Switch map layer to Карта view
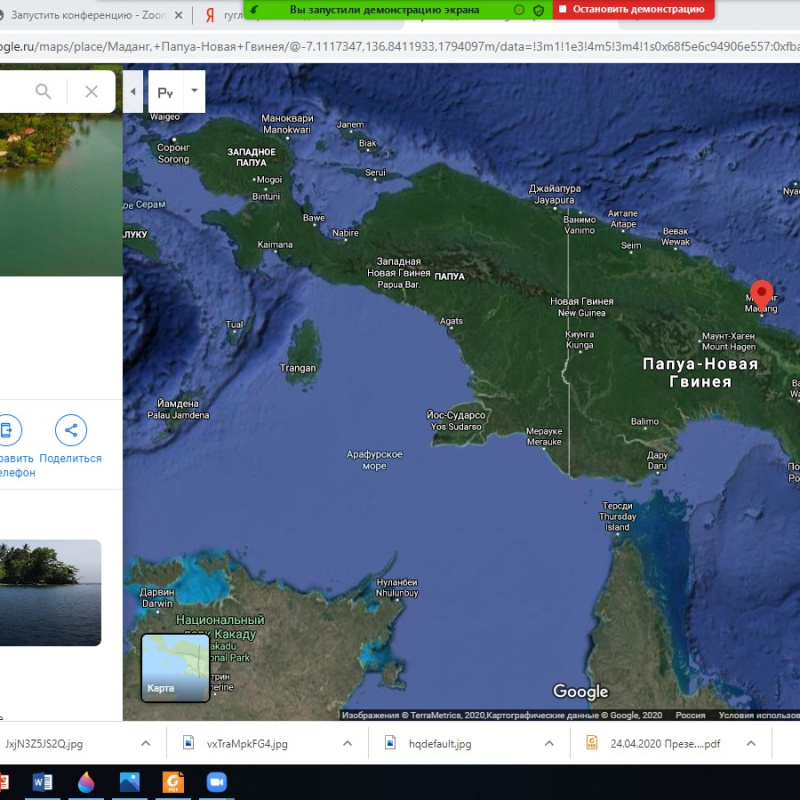Screen dimensions: 800x800 coord(175,667)
